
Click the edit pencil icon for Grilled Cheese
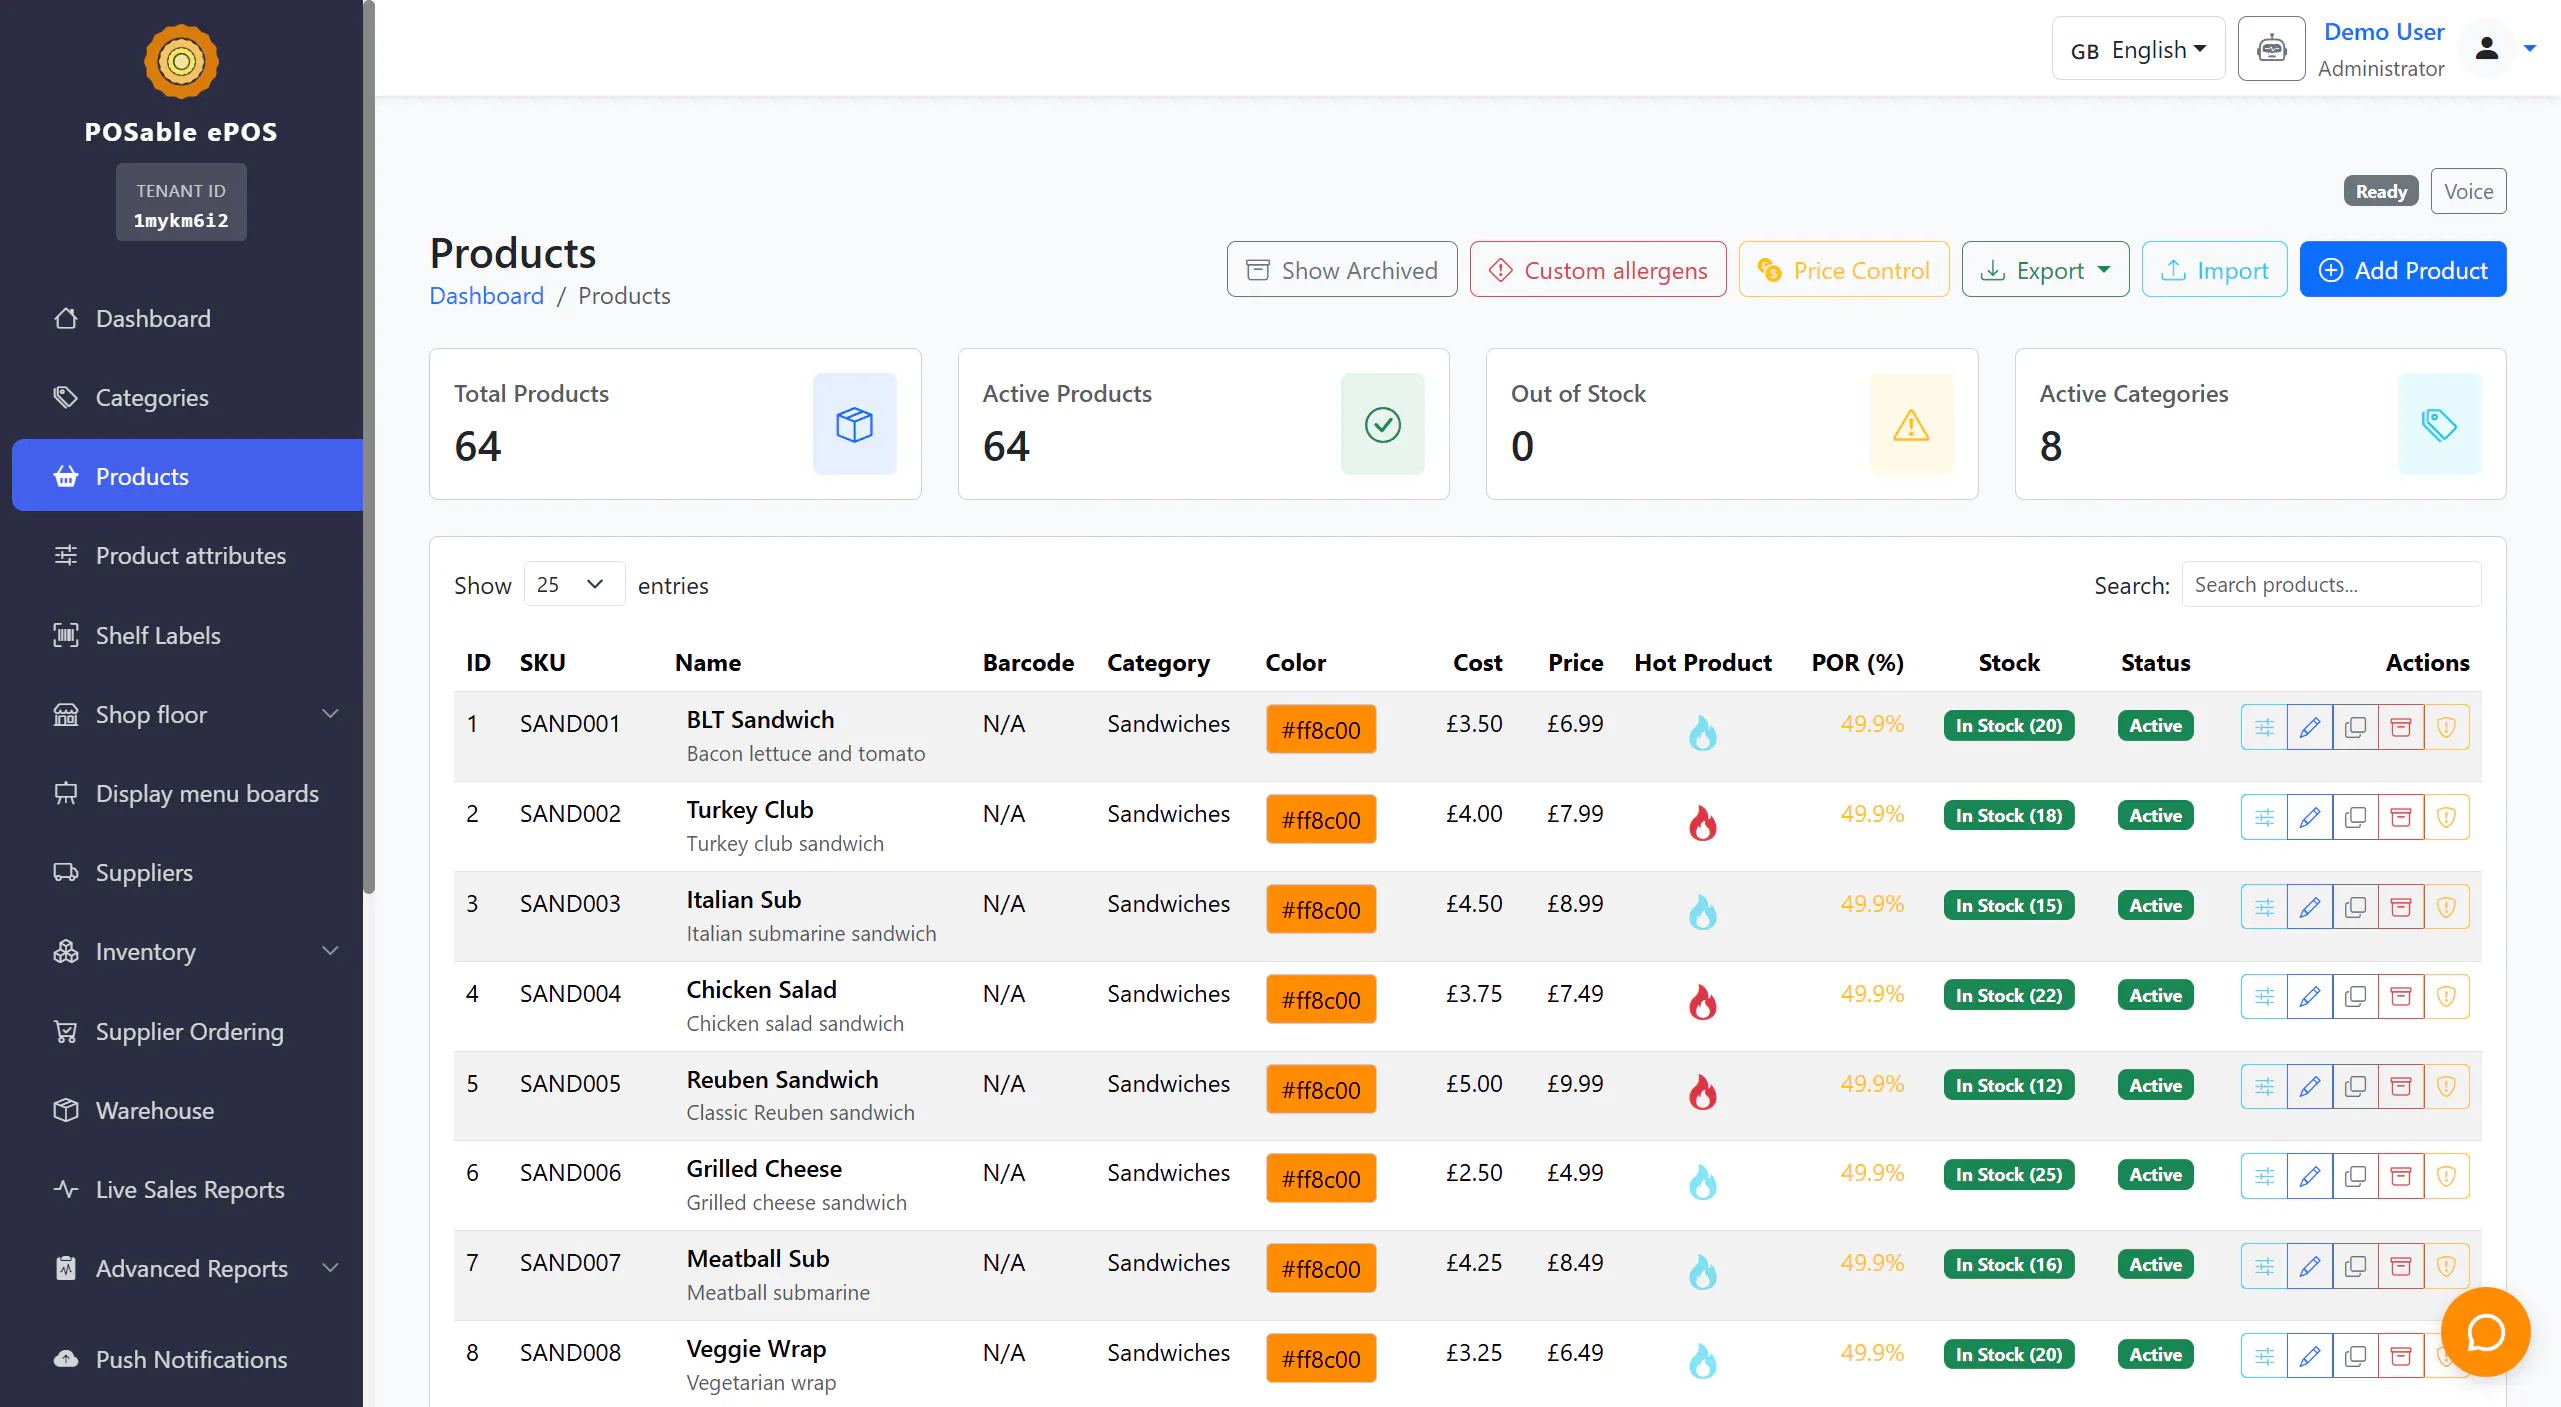pyautogui.click(x=2309, y=1176)
